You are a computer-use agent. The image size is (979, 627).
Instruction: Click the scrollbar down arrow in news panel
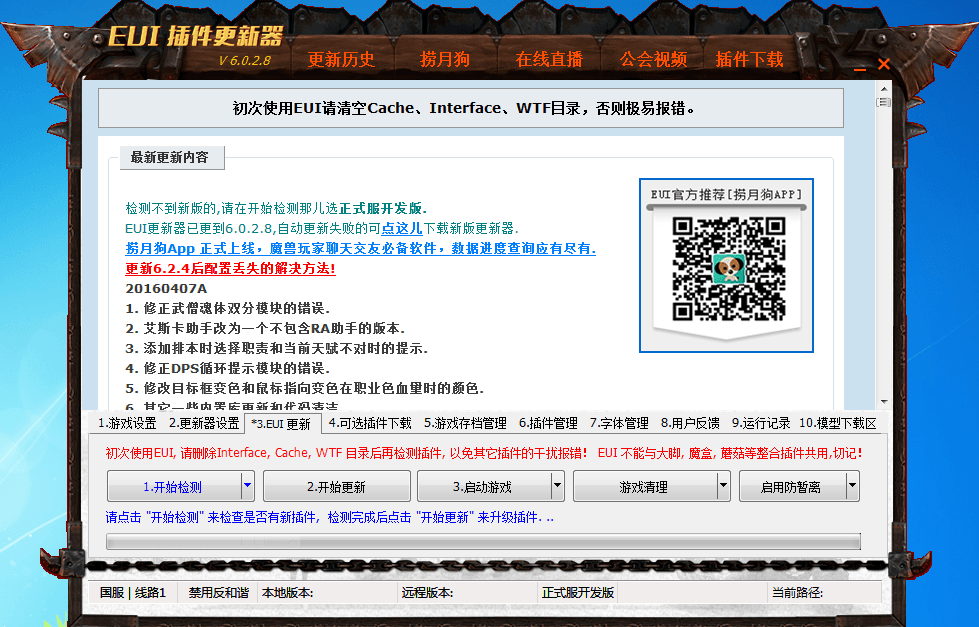pos(883,400)
